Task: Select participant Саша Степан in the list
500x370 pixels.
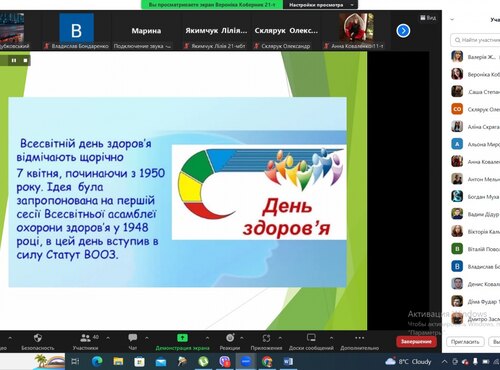Action: coord(475,92)
